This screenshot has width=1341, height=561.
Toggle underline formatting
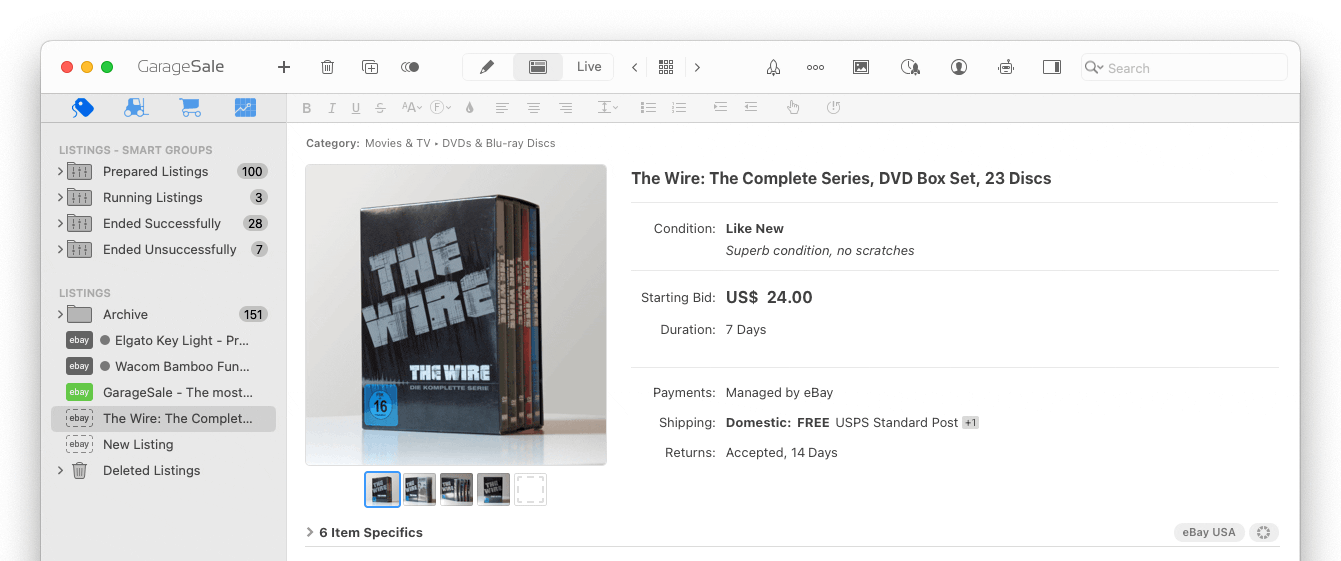click(356, 108)
